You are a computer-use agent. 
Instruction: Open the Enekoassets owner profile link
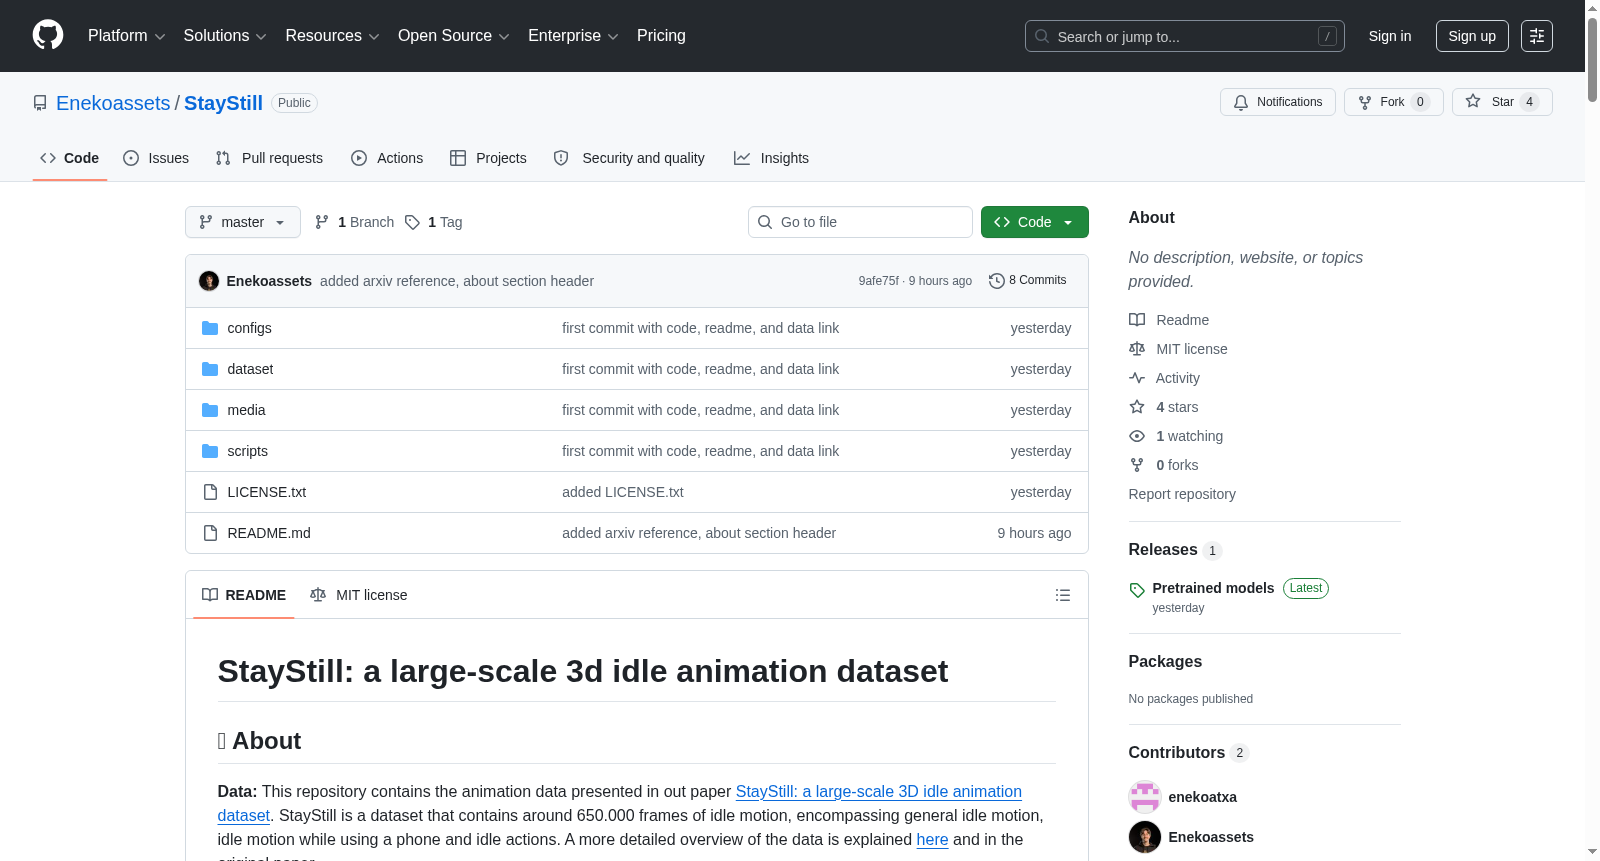[113, 103]
